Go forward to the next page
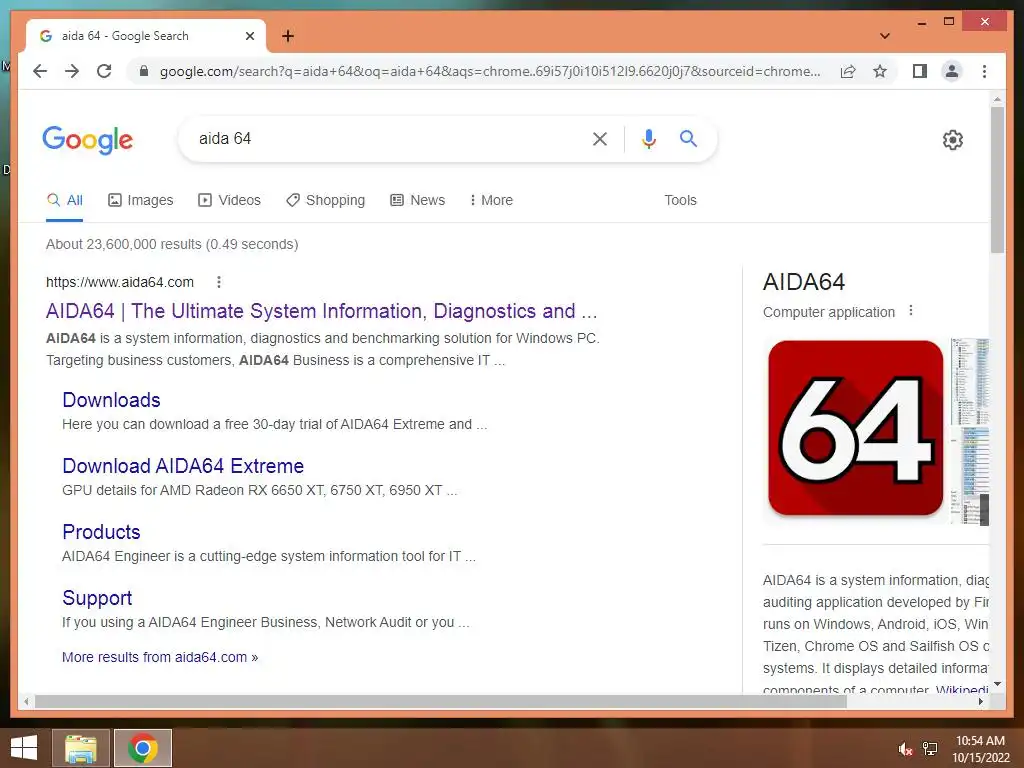The height and width of the screenshot is (768, 1024). [72, 71]
